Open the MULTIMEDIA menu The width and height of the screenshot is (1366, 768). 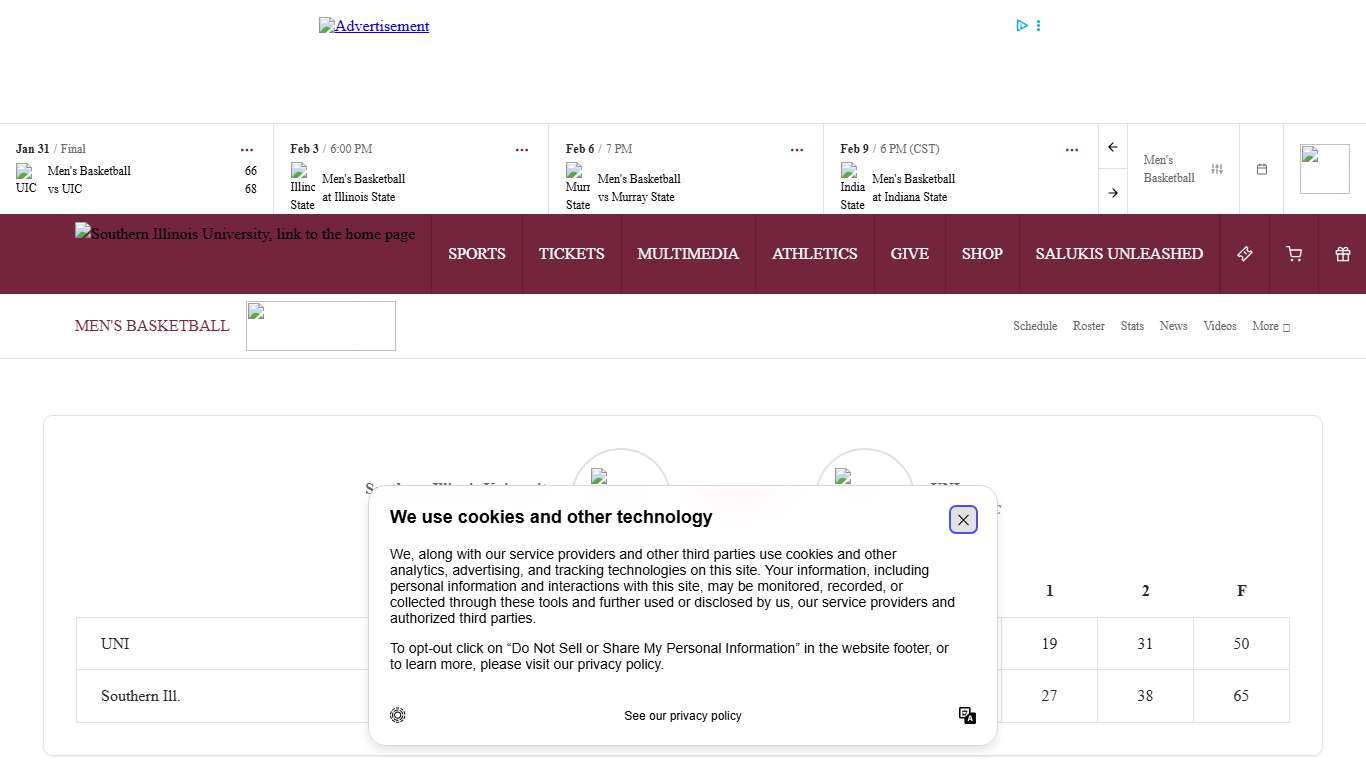pos(688,254)
